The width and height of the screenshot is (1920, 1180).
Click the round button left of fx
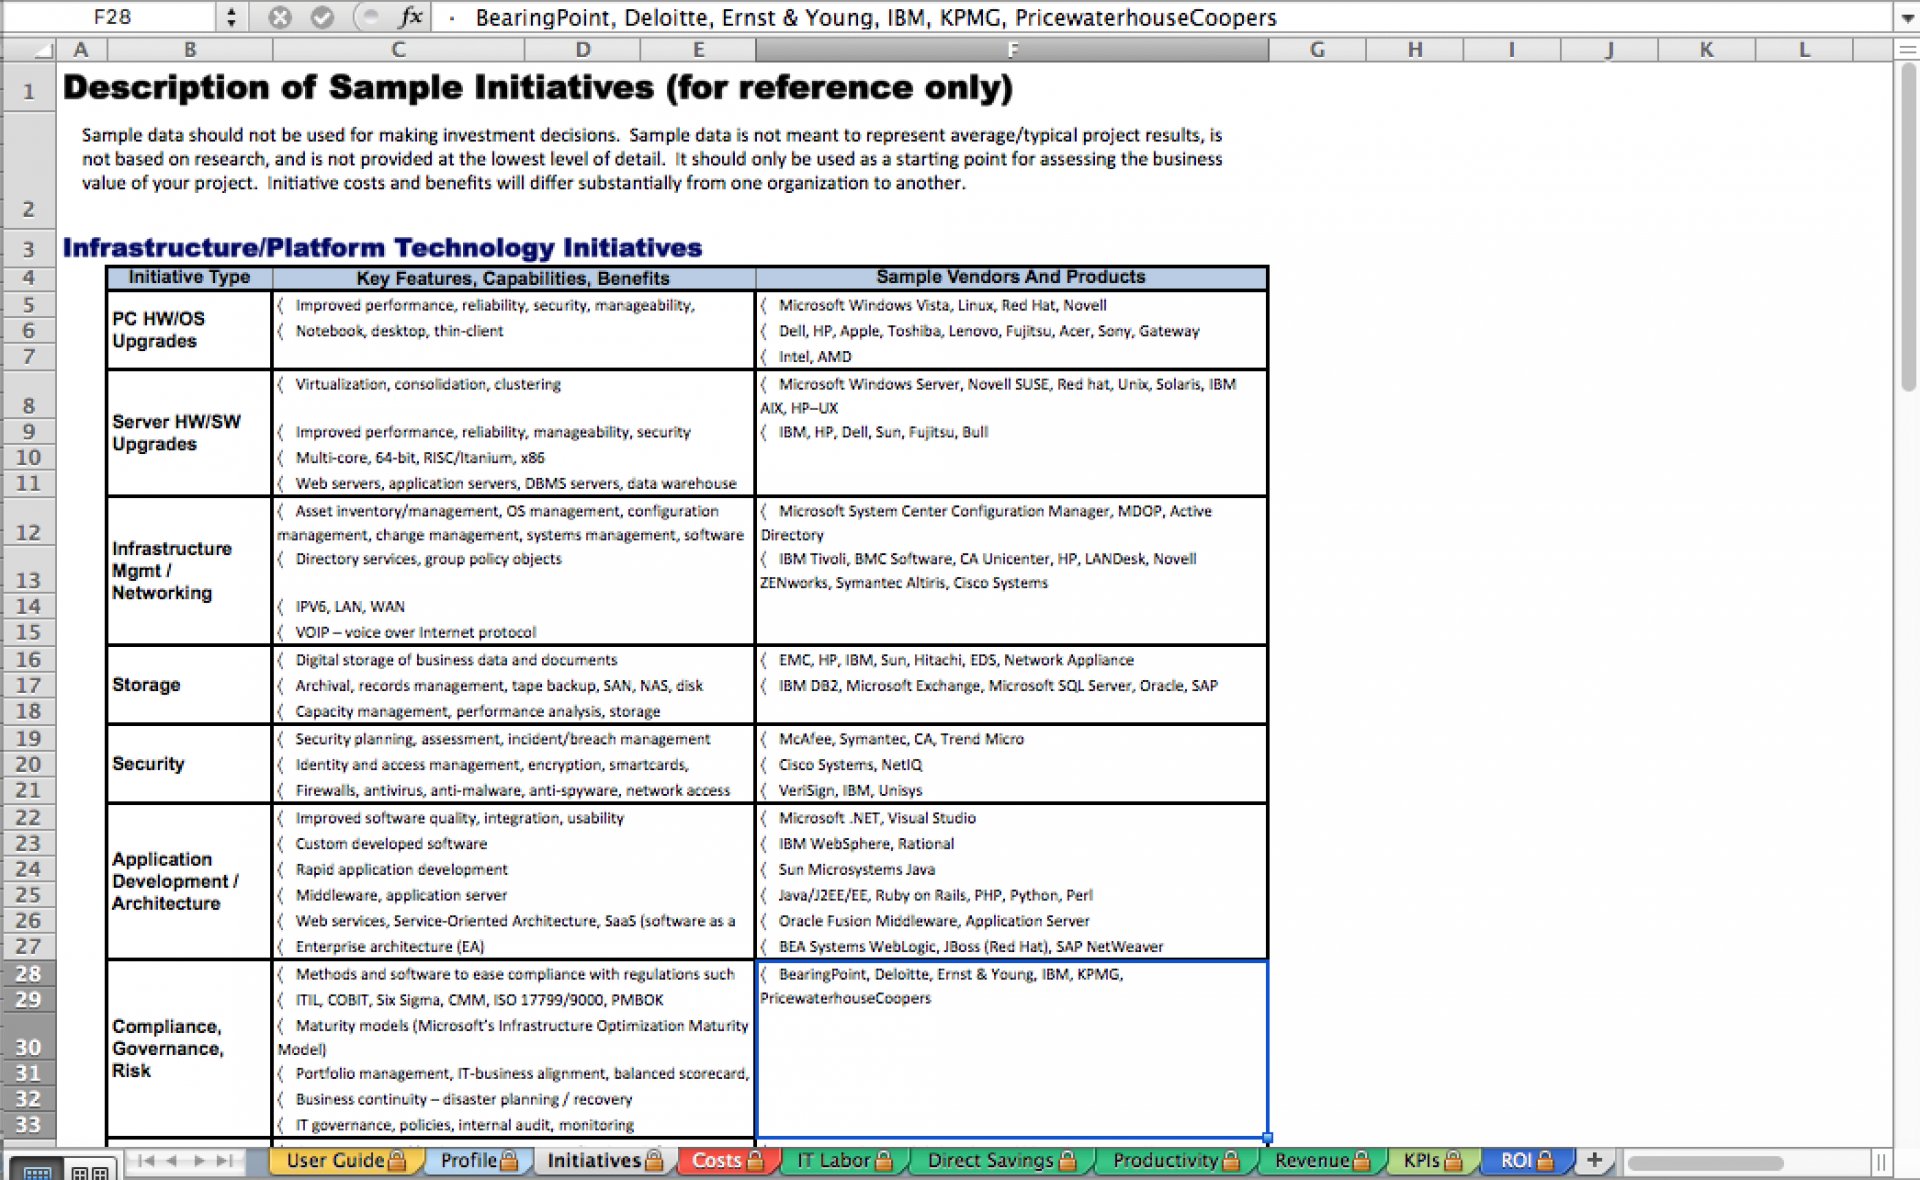(369, 17)
